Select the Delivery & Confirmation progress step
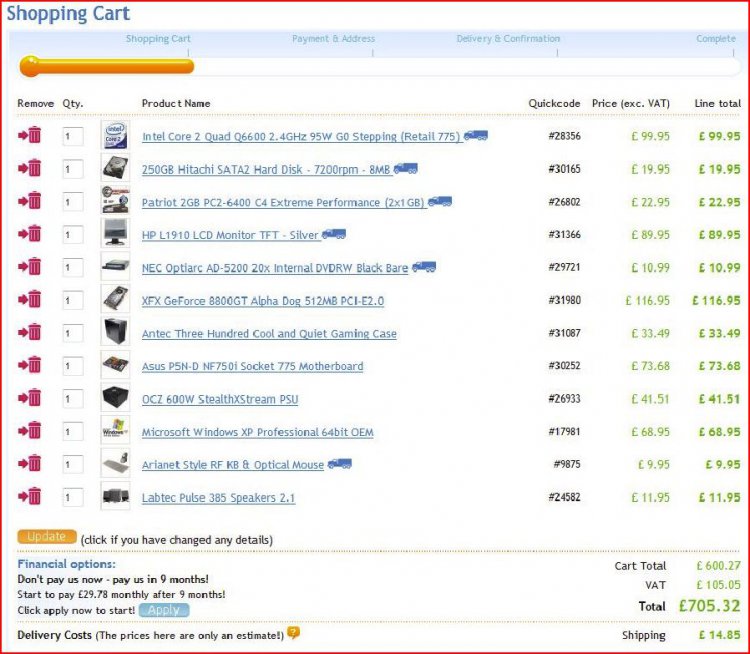Image resolution: width=750 pixels, height=654 pixels. [508, 39]
